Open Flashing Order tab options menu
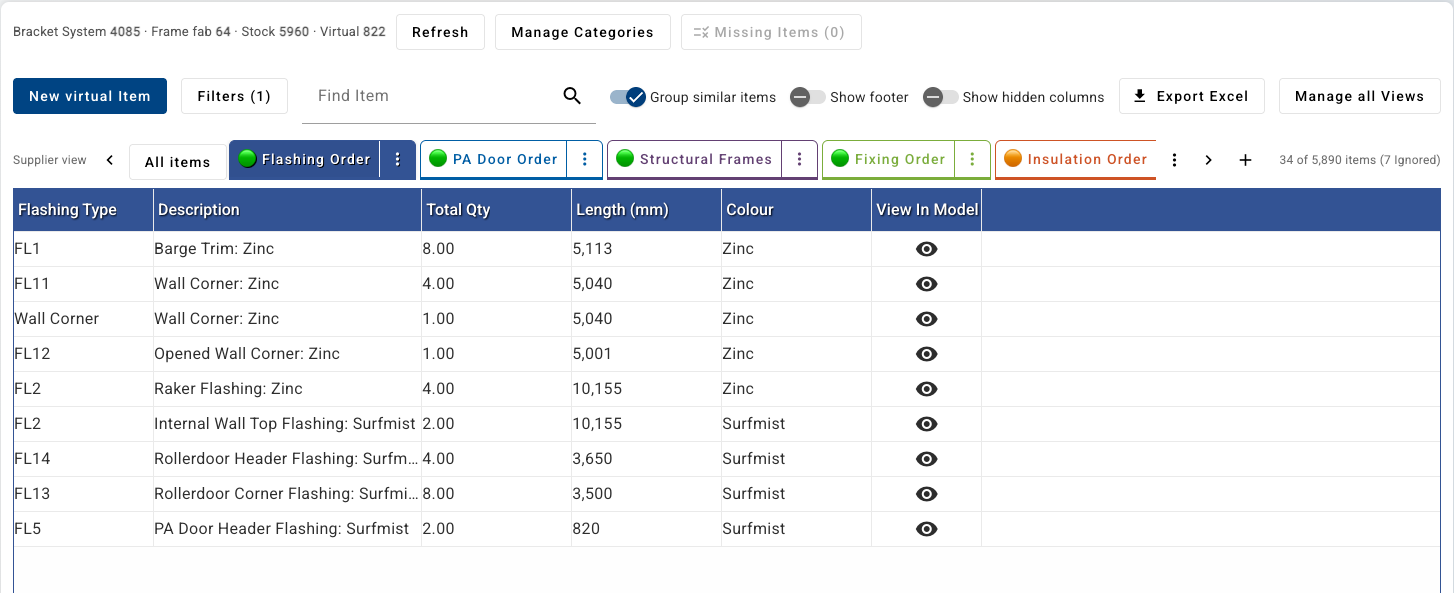1454x593 pixels. [398, 159]
